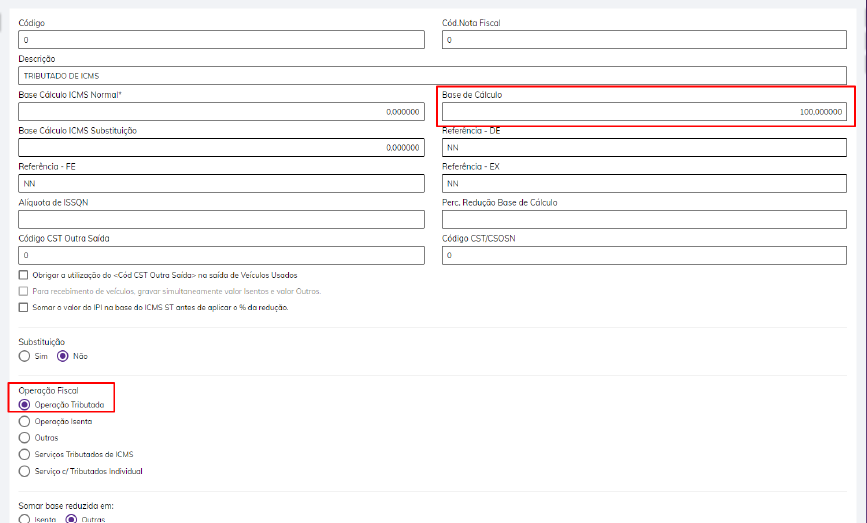Select the Código CST Outra Saída field
This screenshot has height=523, width=867.
221,256
